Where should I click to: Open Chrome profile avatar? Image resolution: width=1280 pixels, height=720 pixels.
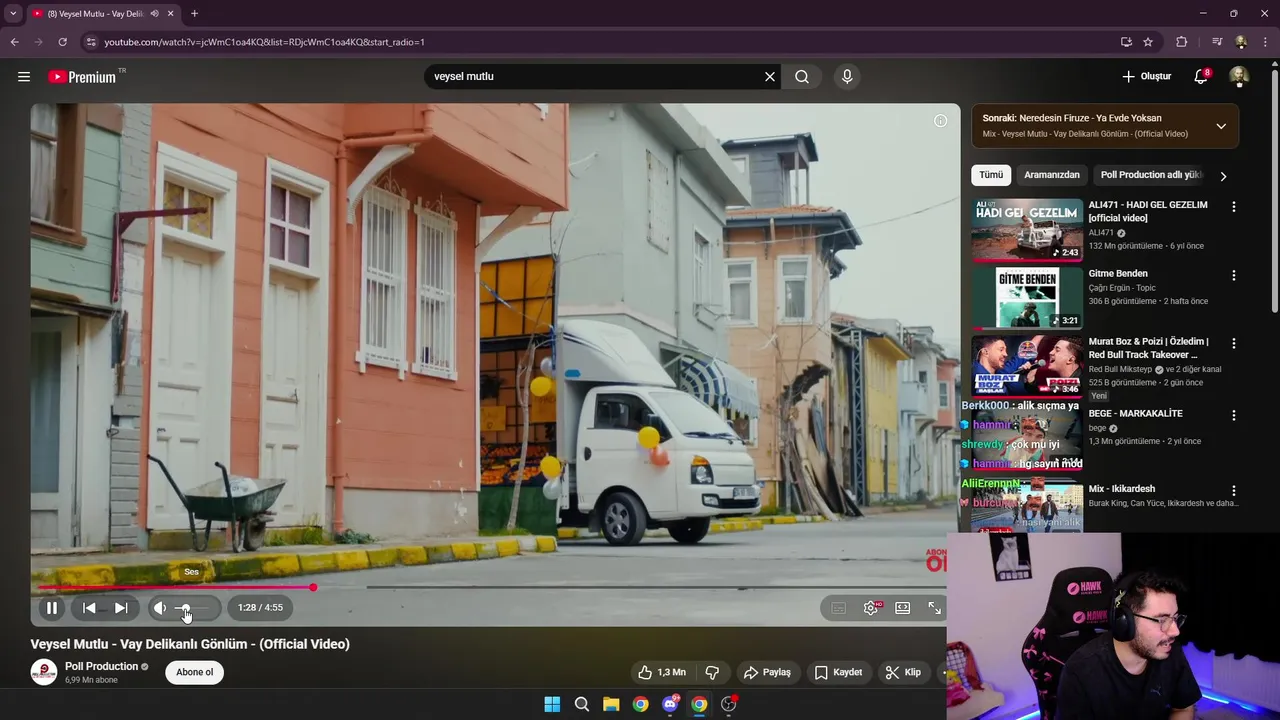(x=1241, y=42)
